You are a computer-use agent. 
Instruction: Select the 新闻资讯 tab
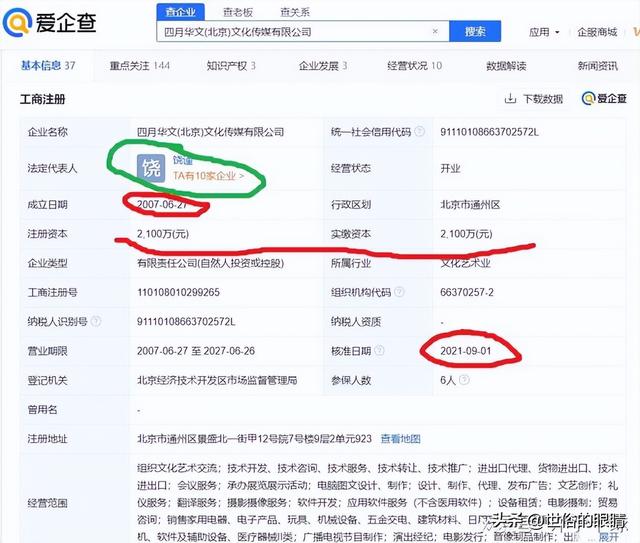click(x=598, y=66)
